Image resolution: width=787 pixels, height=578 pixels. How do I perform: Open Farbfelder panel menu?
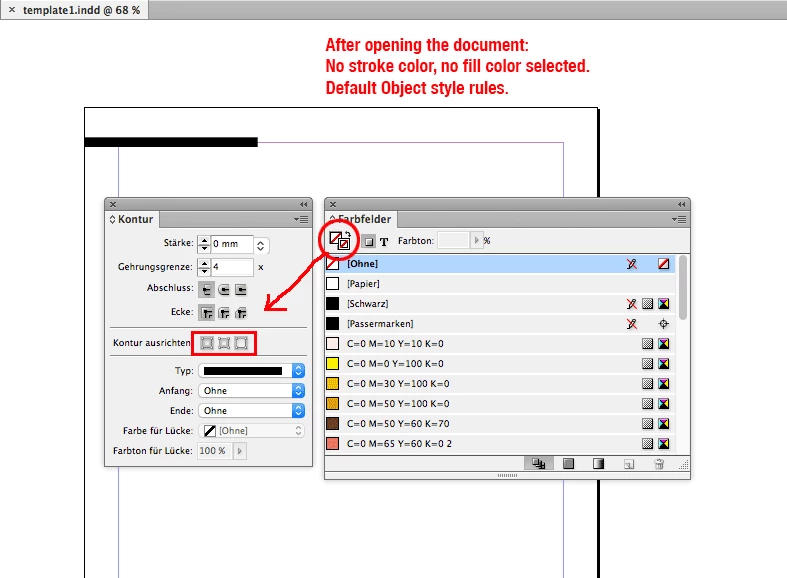[x=679, y=219]
